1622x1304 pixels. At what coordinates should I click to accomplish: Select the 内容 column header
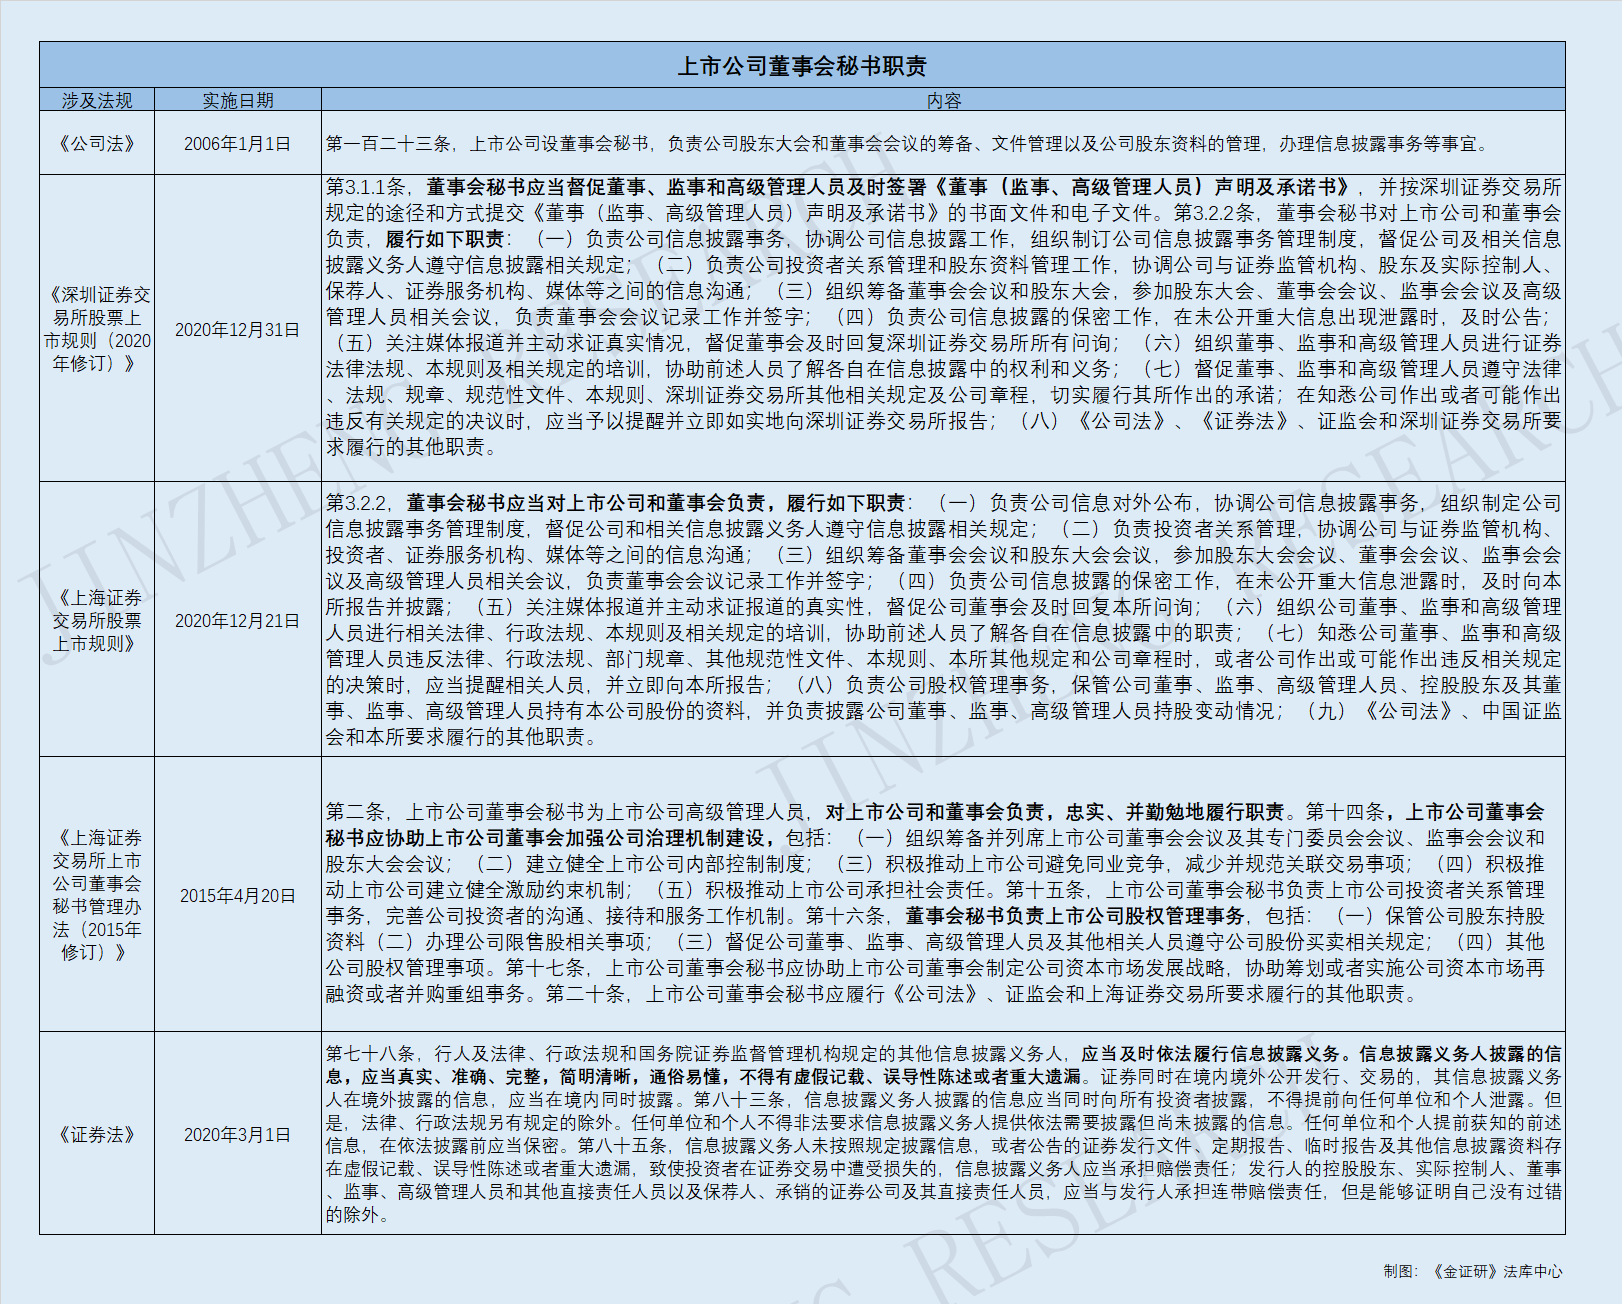click(943, 100)
